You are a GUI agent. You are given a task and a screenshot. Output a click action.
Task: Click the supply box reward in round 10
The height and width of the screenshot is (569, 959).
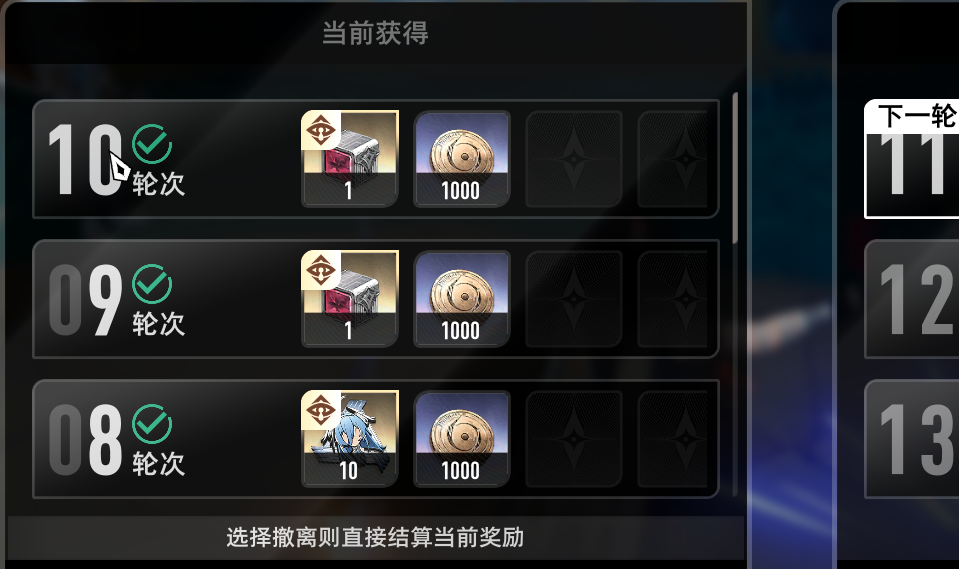[x=350, y=158]
